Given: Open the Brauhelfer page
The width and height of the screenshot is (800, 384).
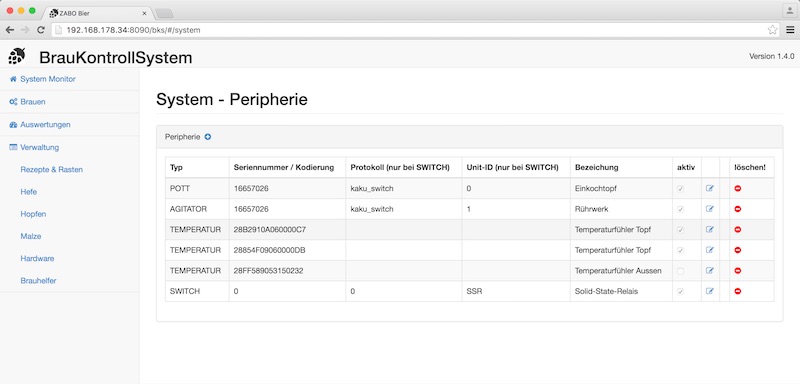Looking at the screenshot, I should (38, 281).
